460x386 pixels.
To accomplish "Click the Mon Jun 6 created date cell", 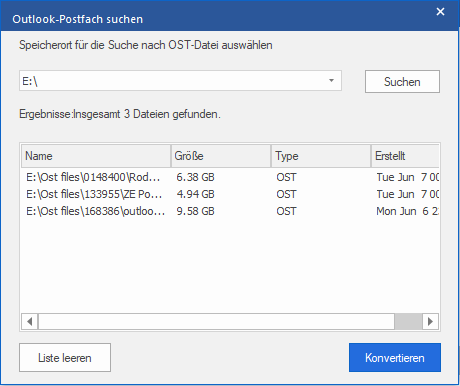I will click(407, 211).
